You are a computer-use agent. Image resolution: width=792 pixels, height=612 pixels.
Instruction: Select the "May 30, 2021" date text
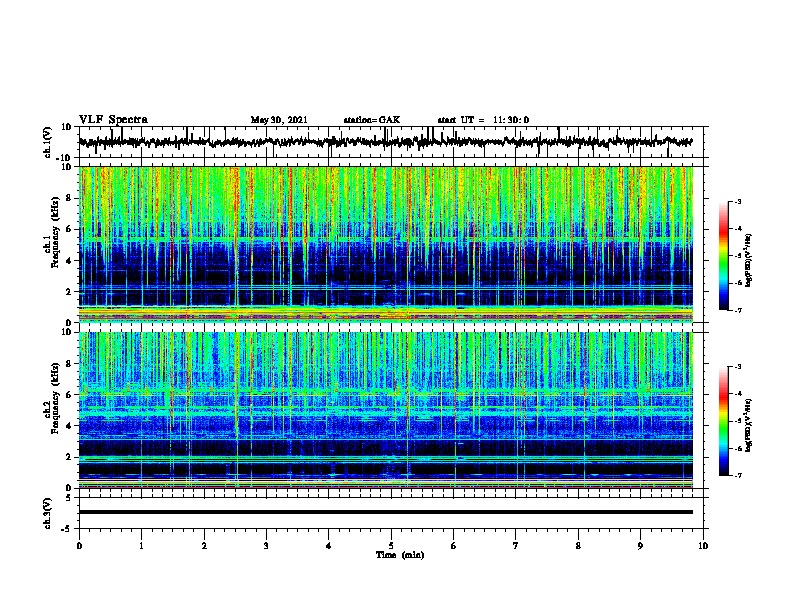279,120
